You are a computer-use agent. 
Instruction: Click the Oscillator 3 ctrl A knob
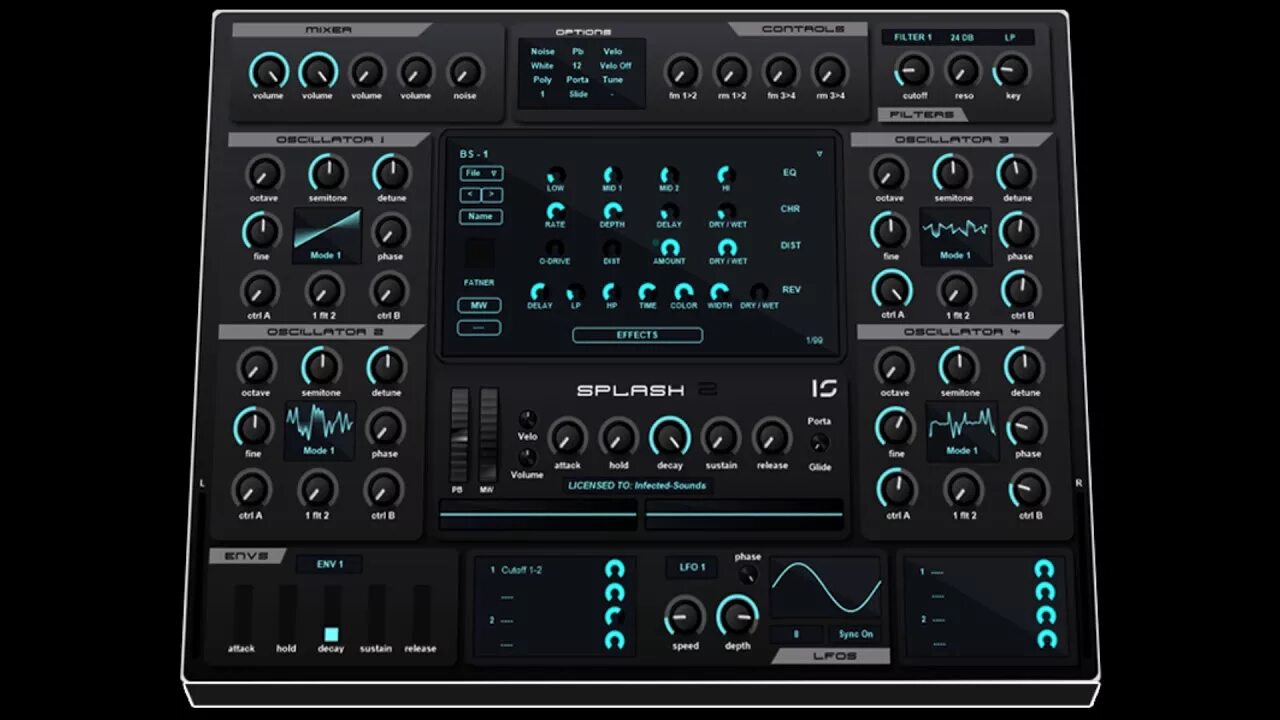(892, 291)
